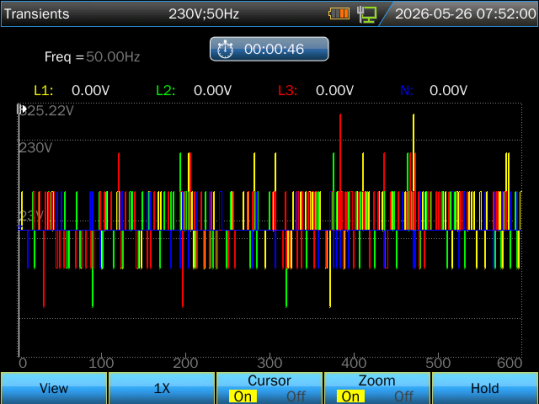
Task: Click the cursor marker at graph top-left
Action: coord(22,109)
